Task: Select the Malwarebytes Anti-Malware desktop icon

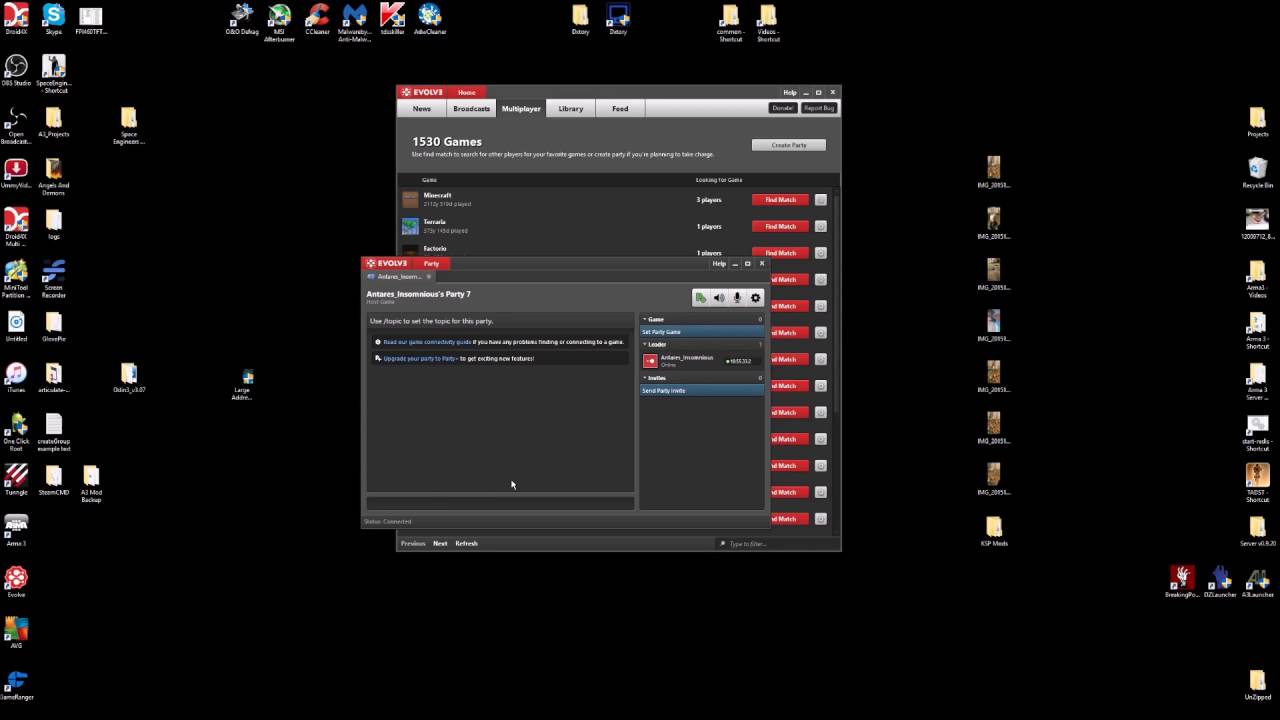Action: (354, 22)
